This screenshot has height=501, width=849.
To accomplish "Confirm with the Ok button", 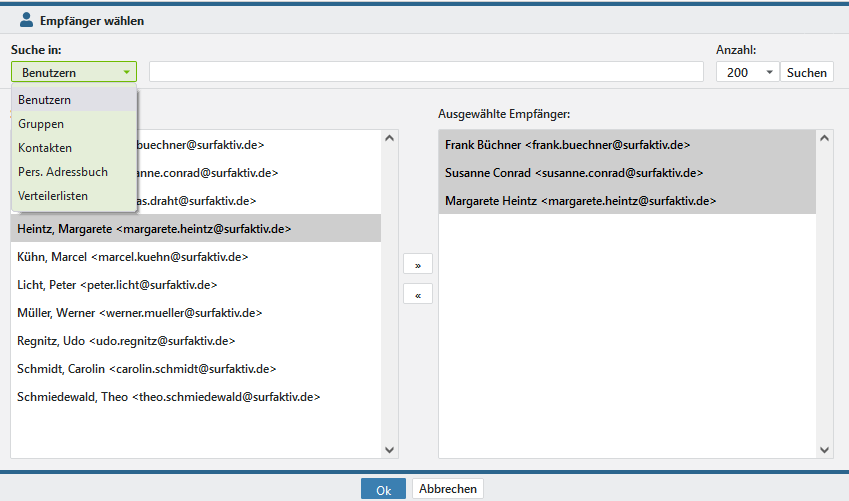I will point(383,489).
